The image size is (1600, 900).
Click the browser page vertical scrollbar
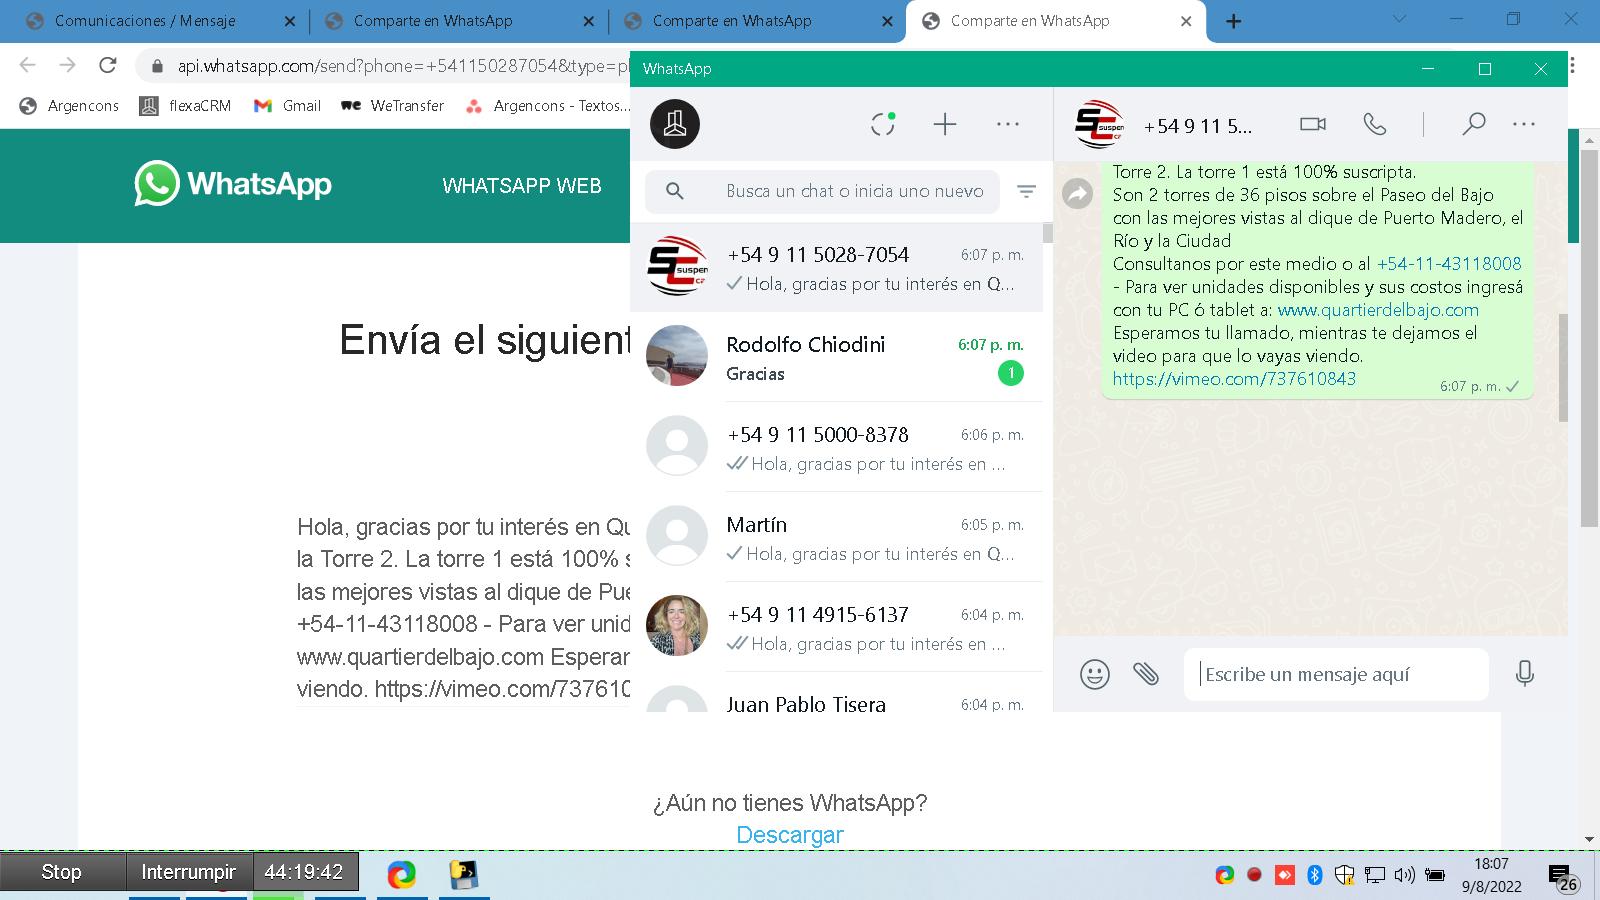1589,340
